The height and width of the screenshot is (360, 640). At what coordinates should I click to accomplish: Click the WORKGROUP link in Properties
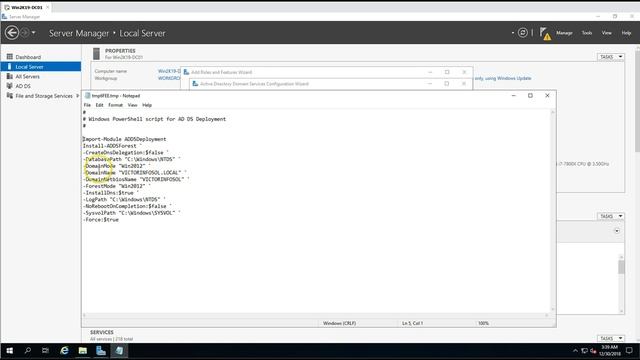169,78
